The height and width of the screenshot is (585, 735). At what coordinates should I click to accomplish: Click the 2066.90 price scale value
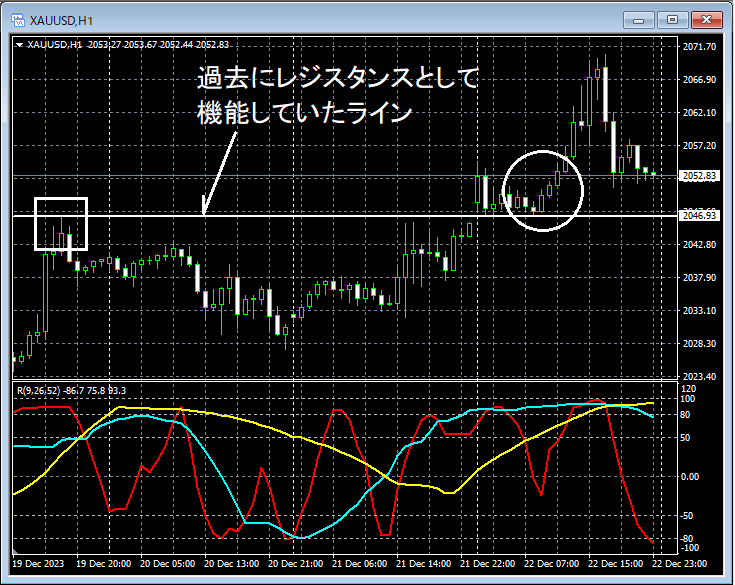point(699,80)
